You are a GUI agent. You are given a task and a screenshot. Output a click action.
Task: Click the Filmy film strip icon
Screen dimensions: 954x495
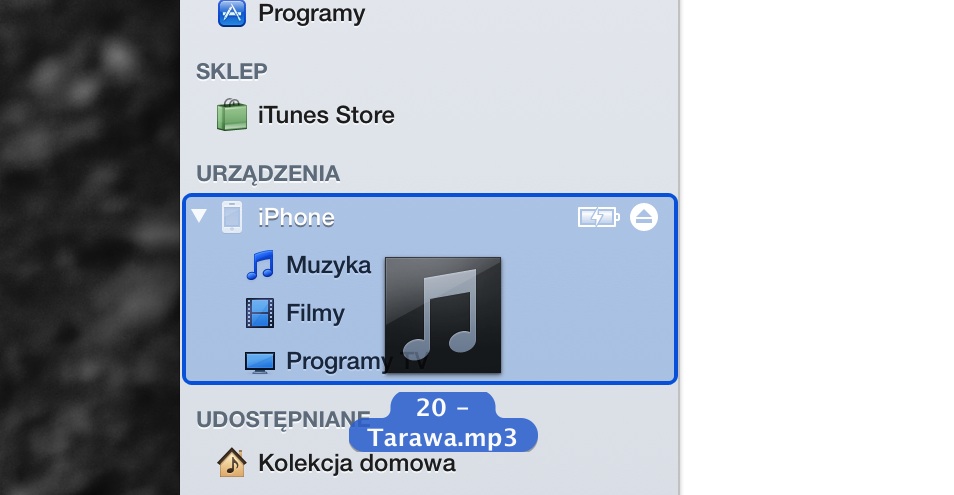(x=260, y=313)
